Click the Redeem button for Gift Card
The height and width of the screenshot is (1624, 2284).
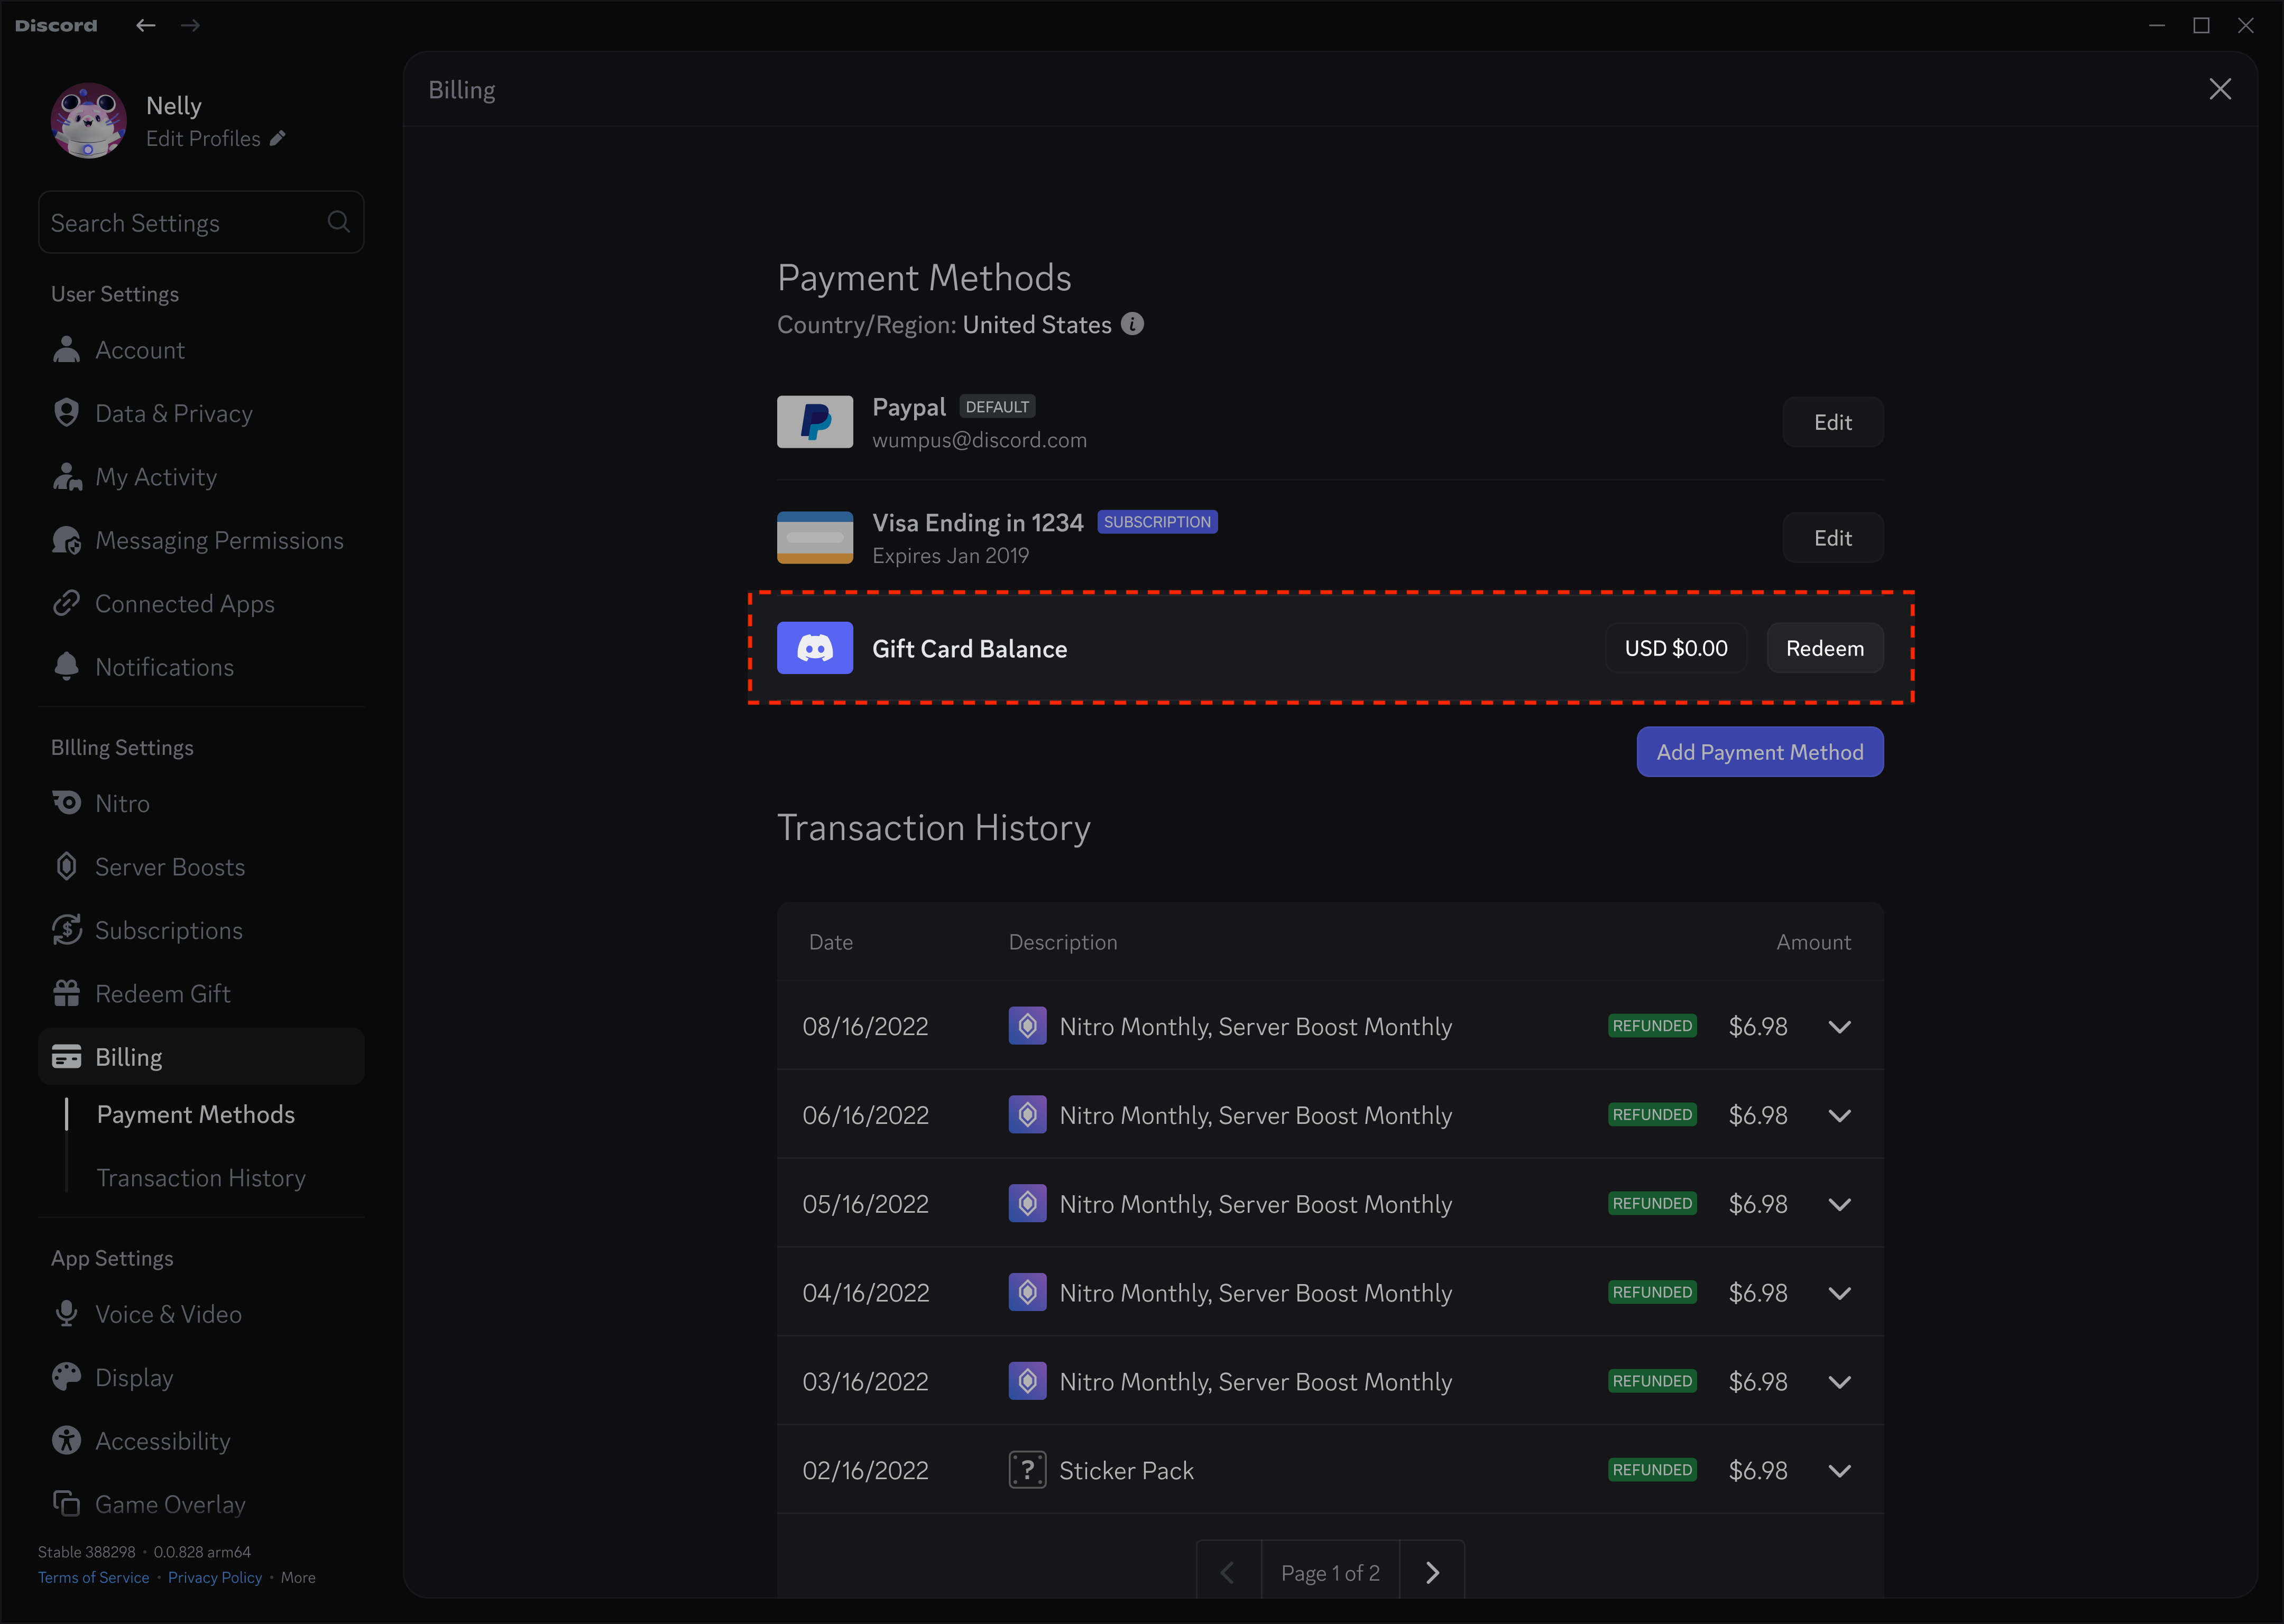tap(1825, 648)
